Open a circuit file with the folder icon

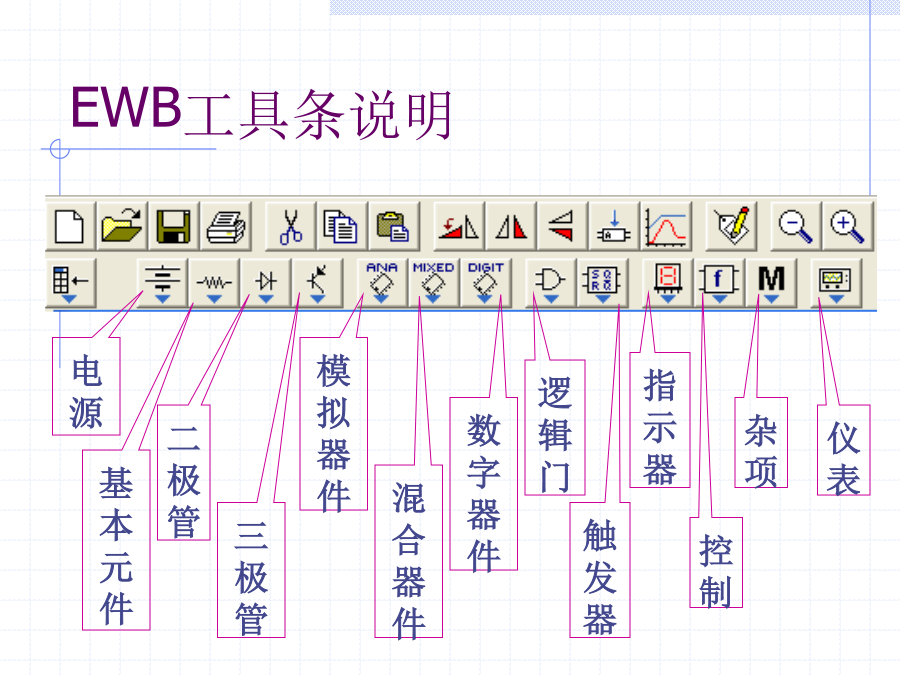(x=122, y=226)
